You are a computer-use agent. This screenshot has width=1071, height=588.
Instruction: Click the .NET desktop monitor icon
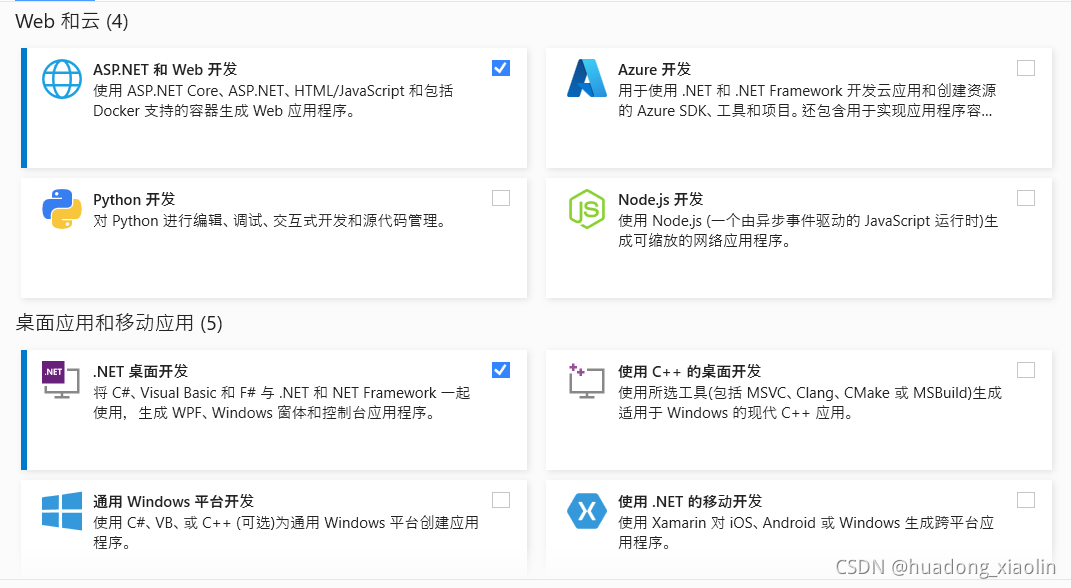point(61,380)
